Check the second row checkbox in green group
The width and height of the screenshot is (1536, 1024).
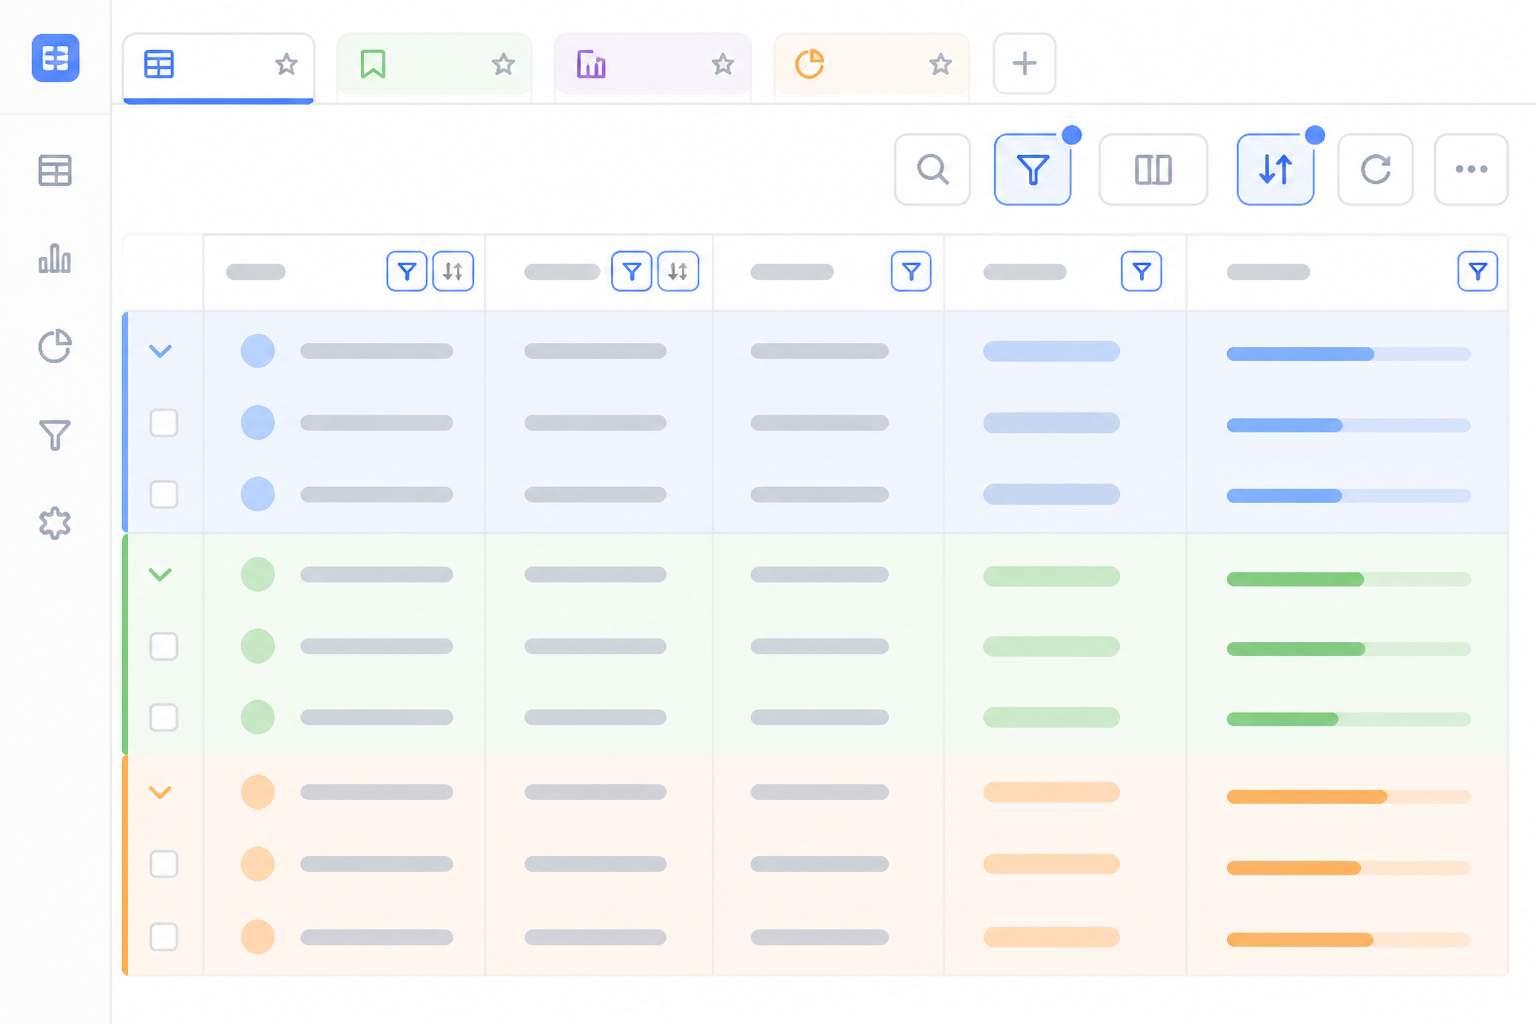(164, 646)
